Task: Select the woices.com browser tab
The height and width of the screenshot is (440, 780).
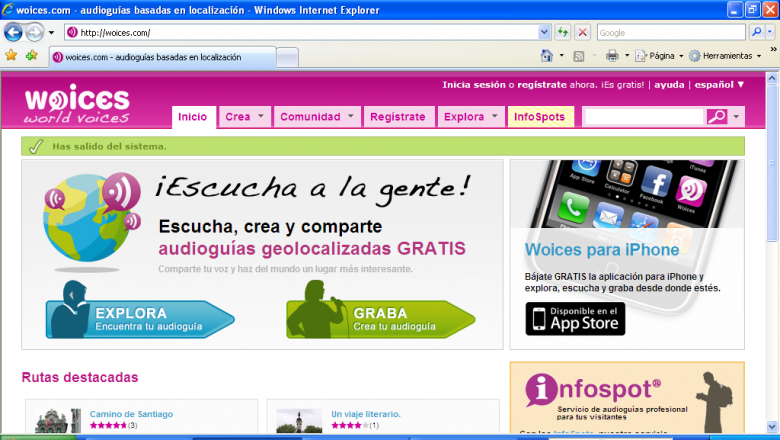Action: point(163,57)
